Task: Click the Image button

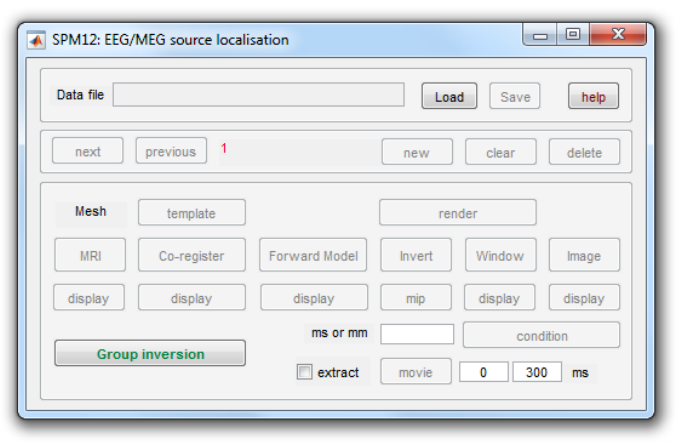Action: click(584, 255)
